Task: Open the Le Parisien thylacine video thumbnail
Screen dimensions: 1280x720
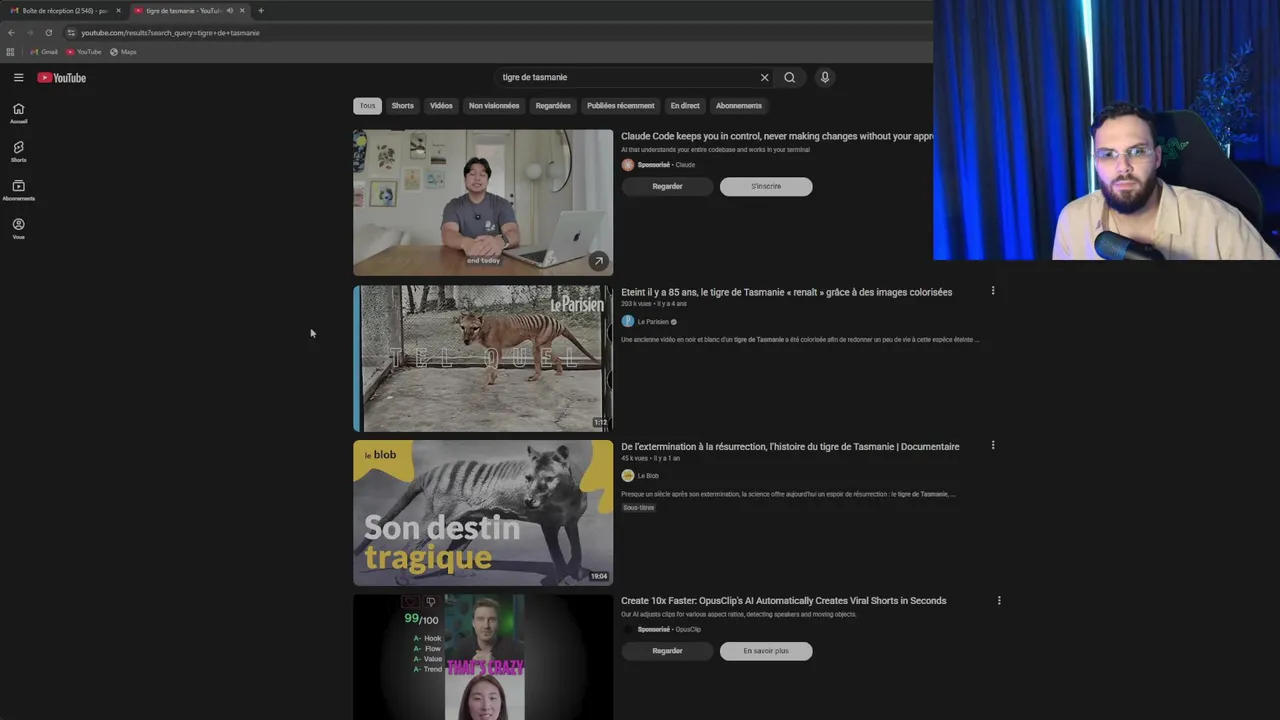Action: (x=483, y=358)
